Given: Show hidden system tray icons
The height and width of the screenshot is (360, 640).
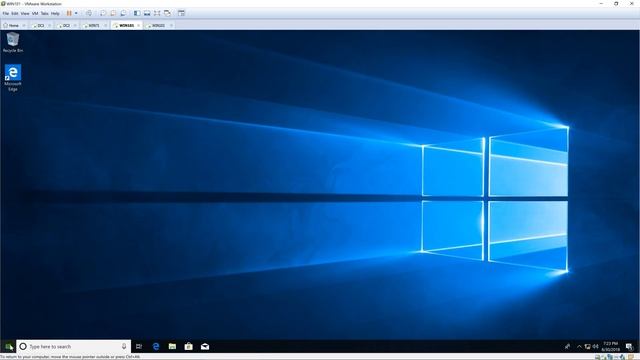Looking at the screenshot, I should point(579,347).
